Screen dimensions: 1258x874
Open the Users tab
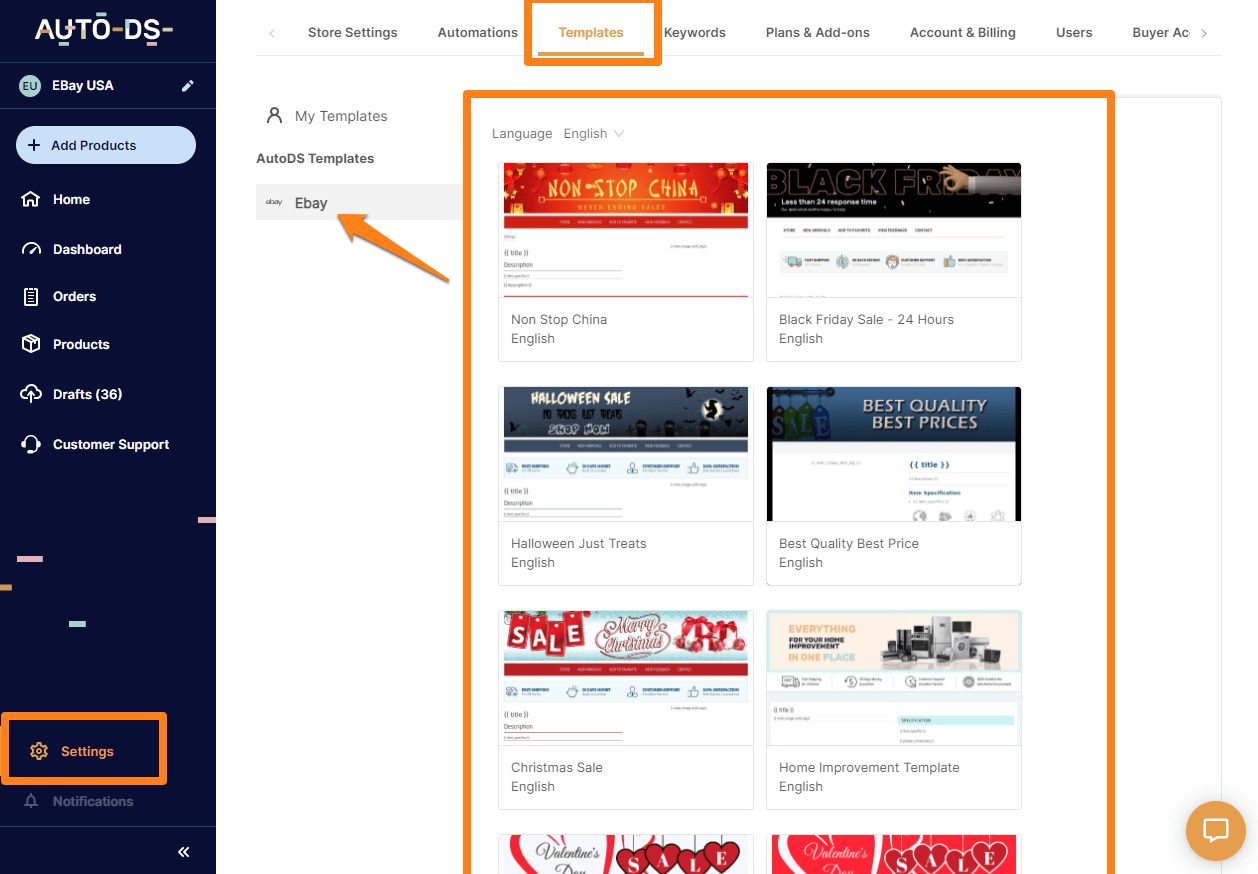click(1074, 33)
